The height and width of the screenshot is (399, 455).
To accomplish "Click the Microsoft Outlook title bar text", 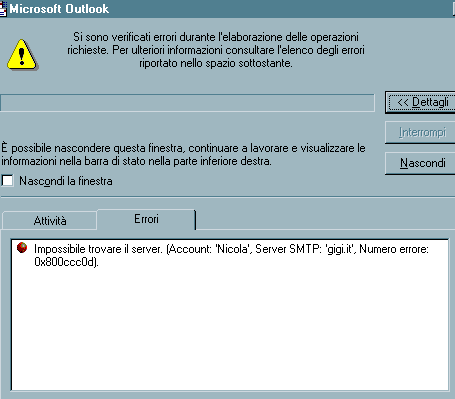I will pyautogui.click(x=59, y=9).
